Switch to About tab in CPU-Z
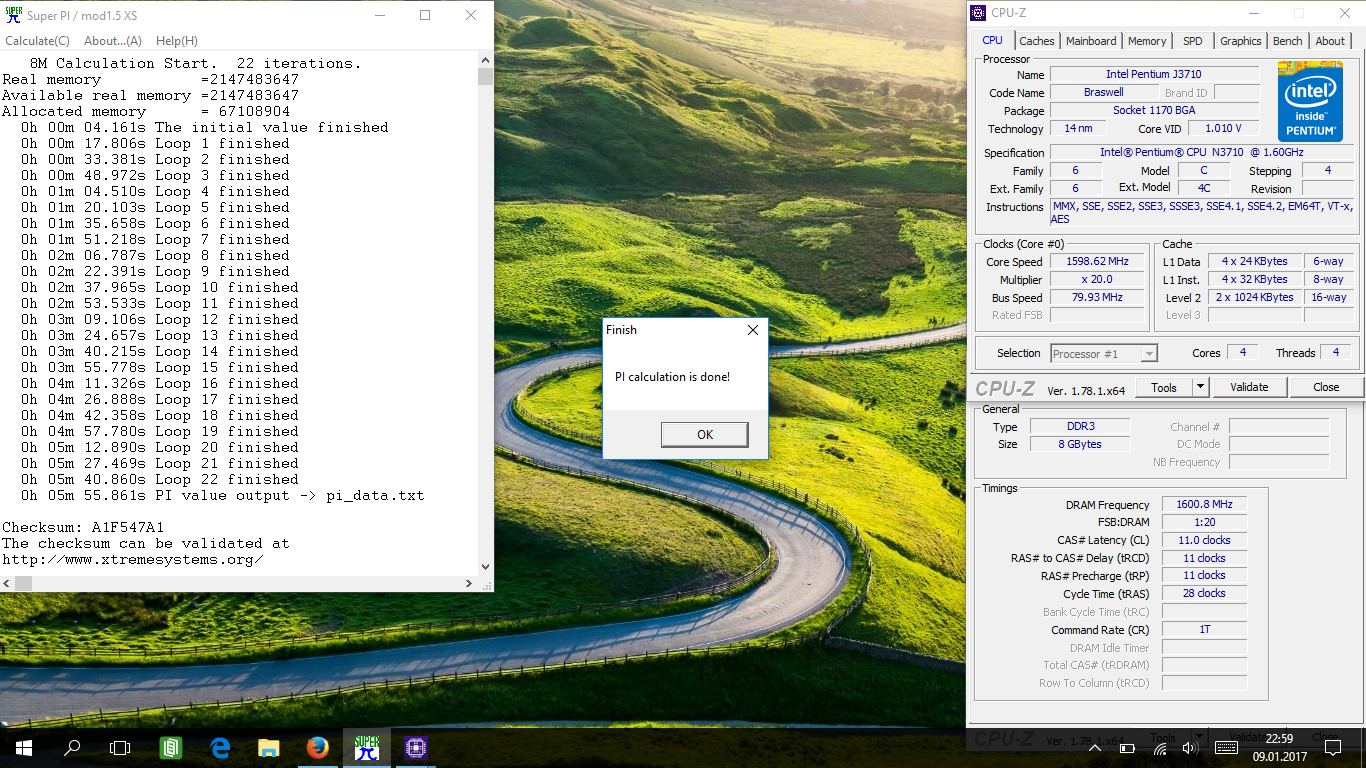 1330,41
